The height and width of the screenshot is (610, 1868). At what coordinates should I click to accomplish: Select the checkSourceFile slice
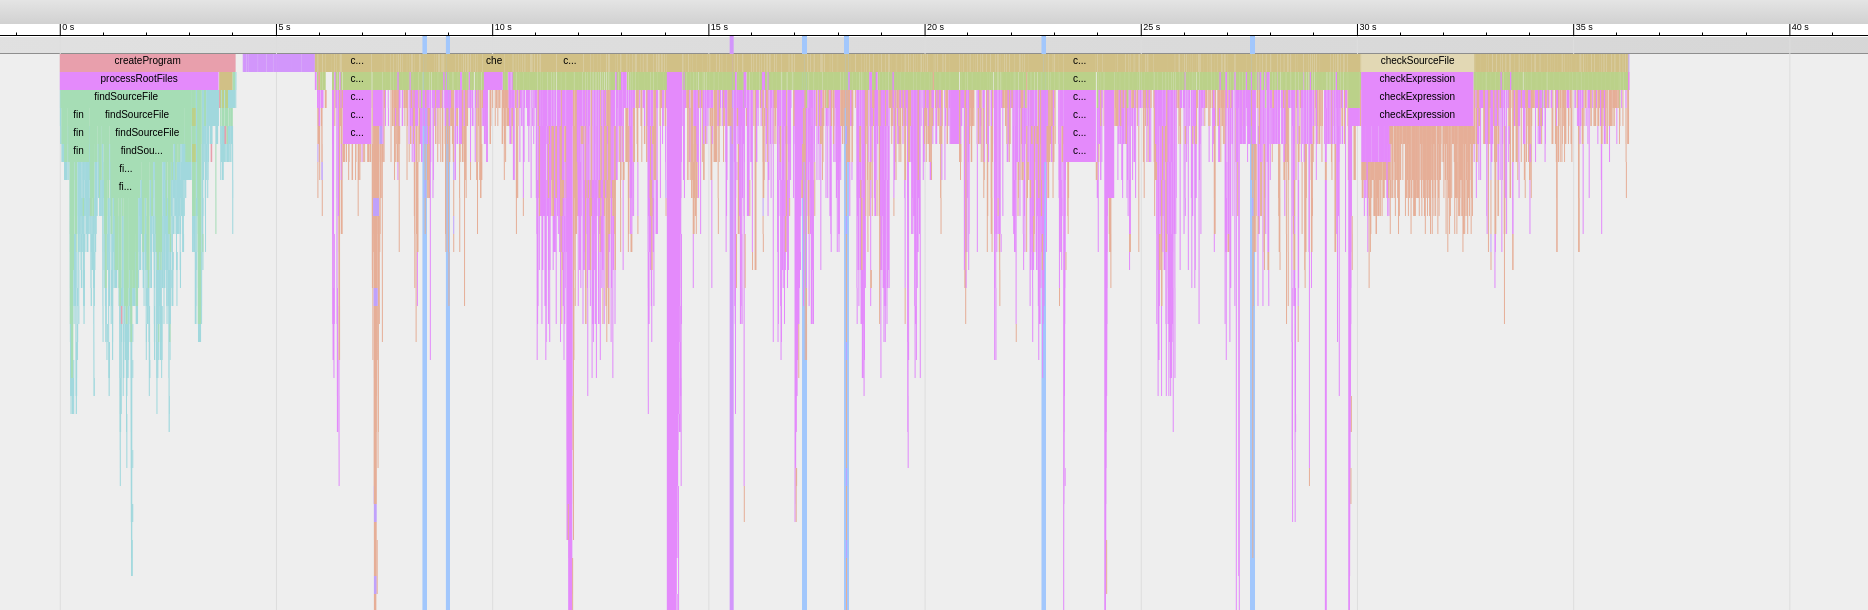point(1417,62)
